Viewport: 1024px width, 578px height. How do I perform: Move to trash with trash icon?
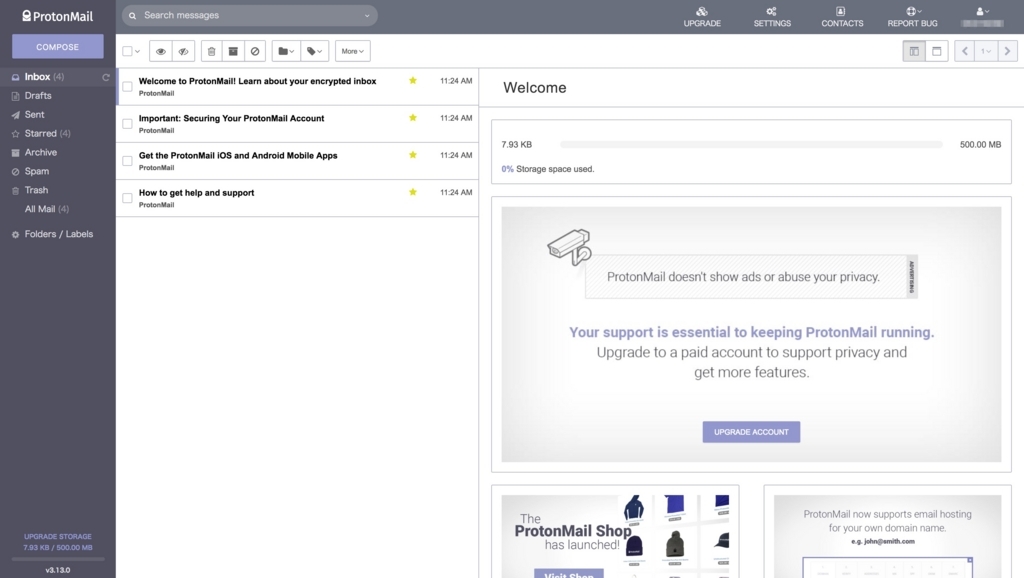click(212, 51)
